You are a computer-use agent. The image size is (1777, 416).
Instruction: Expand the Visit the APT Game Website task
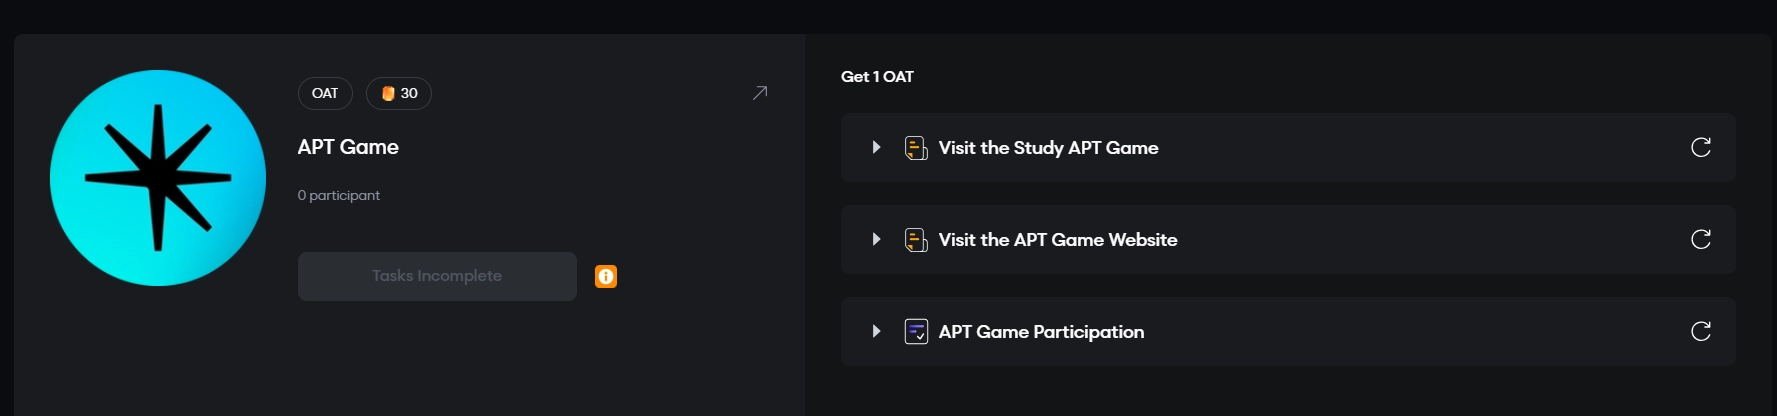coord(876,239)
